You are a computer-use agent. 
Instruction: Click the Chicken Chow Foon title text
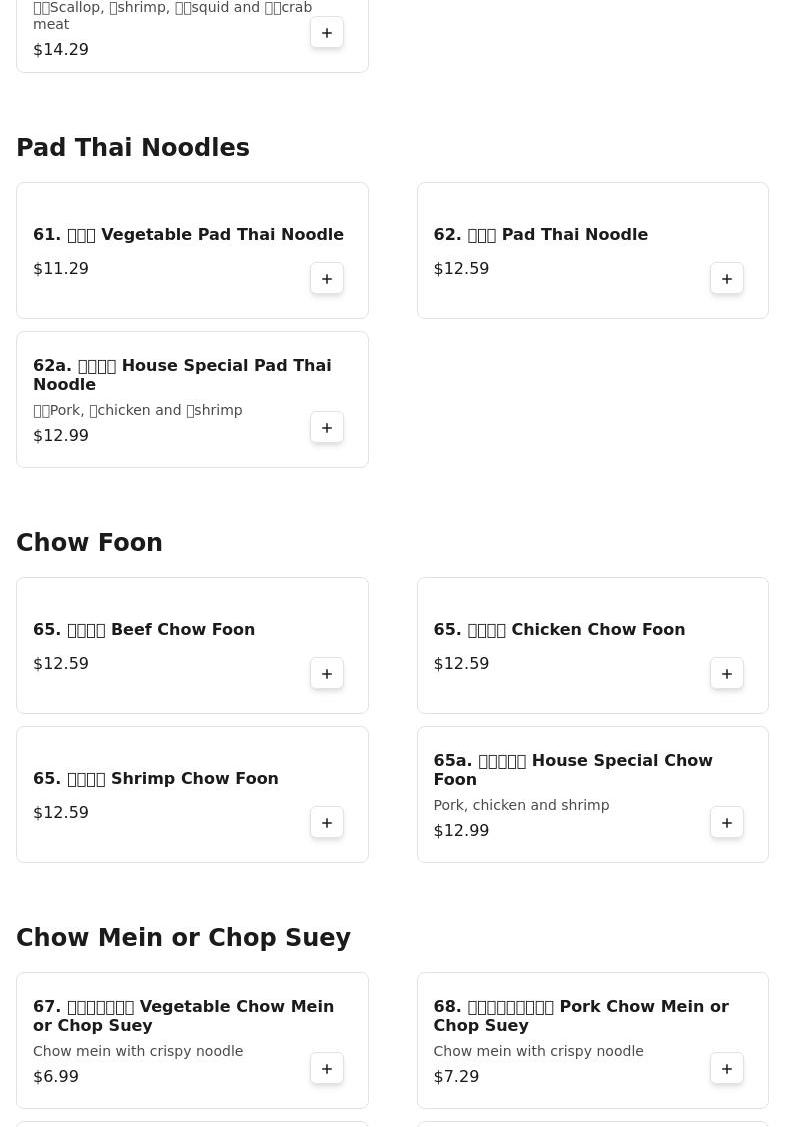(559, 630)
